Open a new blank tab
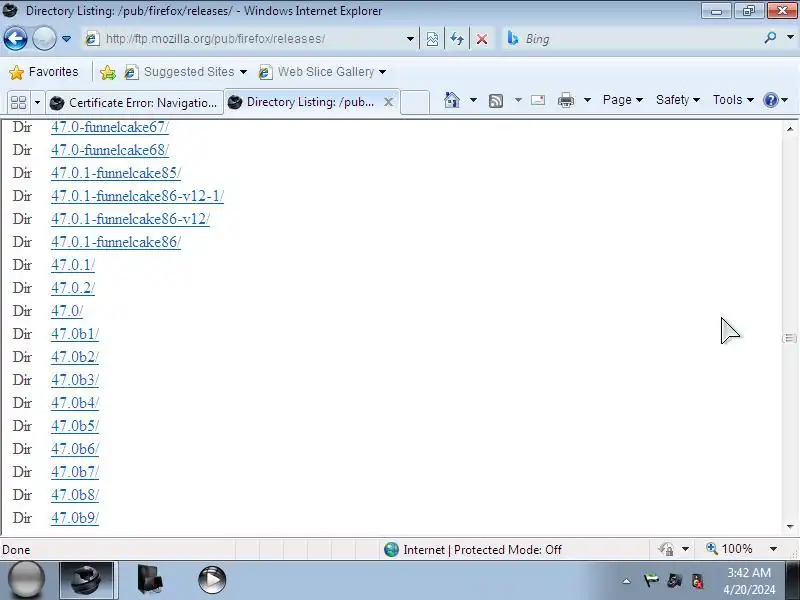800x600 pixels. [x=415, y=103]
